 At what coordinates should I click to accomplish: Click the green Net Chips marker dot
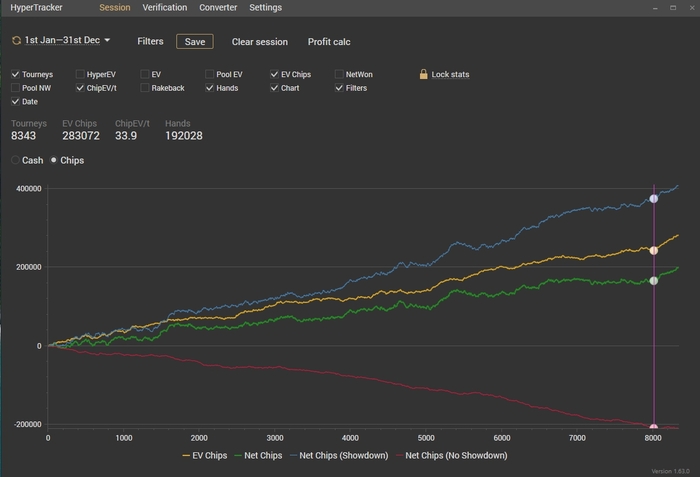tap(654, 280)
